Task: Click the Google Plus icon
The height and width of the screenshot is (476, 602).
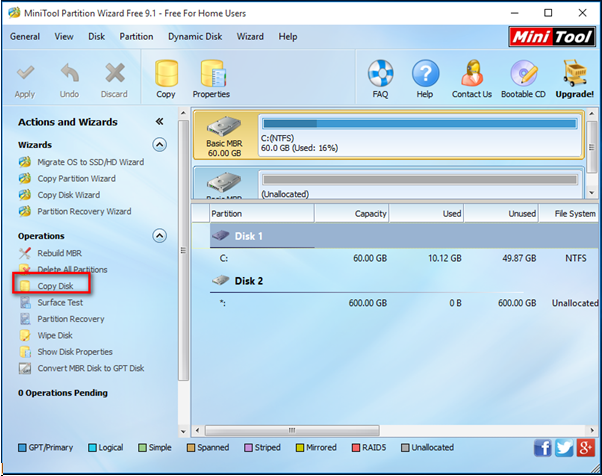Action: click(x=585, y=448)
